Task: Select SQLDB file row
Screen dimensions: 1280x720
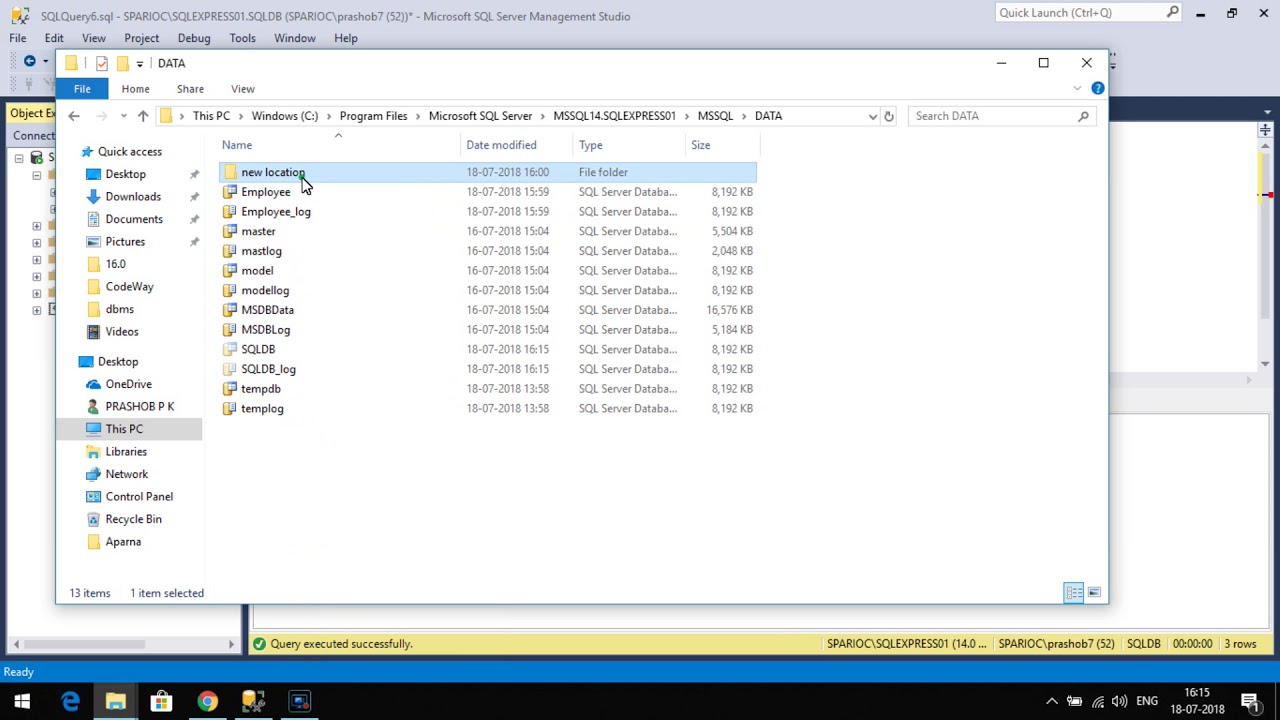Action: point(488,349)
